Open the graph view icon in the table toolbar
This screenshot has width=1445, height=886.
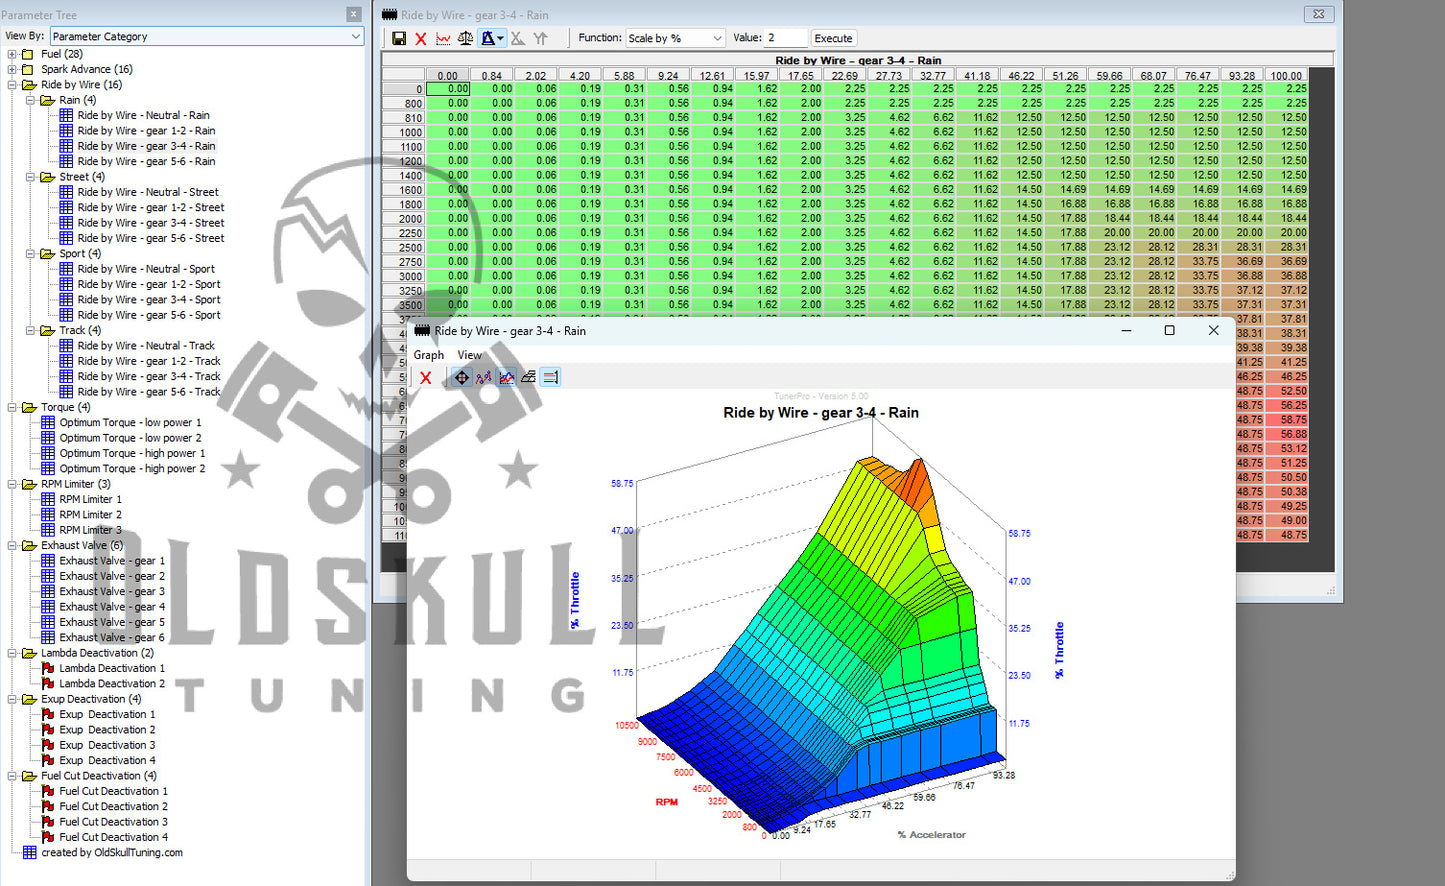point(443,39)
